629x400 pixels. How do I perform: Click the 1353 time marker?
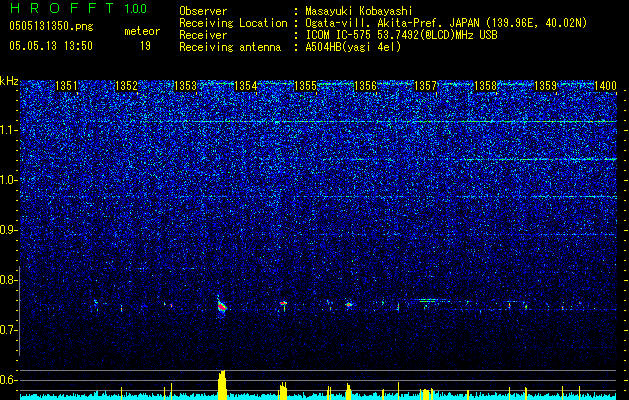[186, 86]
